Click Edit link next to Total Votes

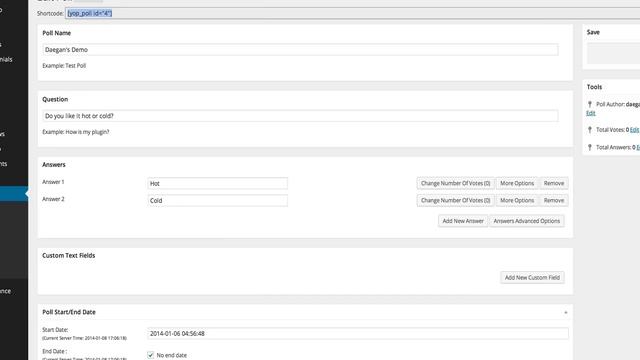tap(634, 130)
